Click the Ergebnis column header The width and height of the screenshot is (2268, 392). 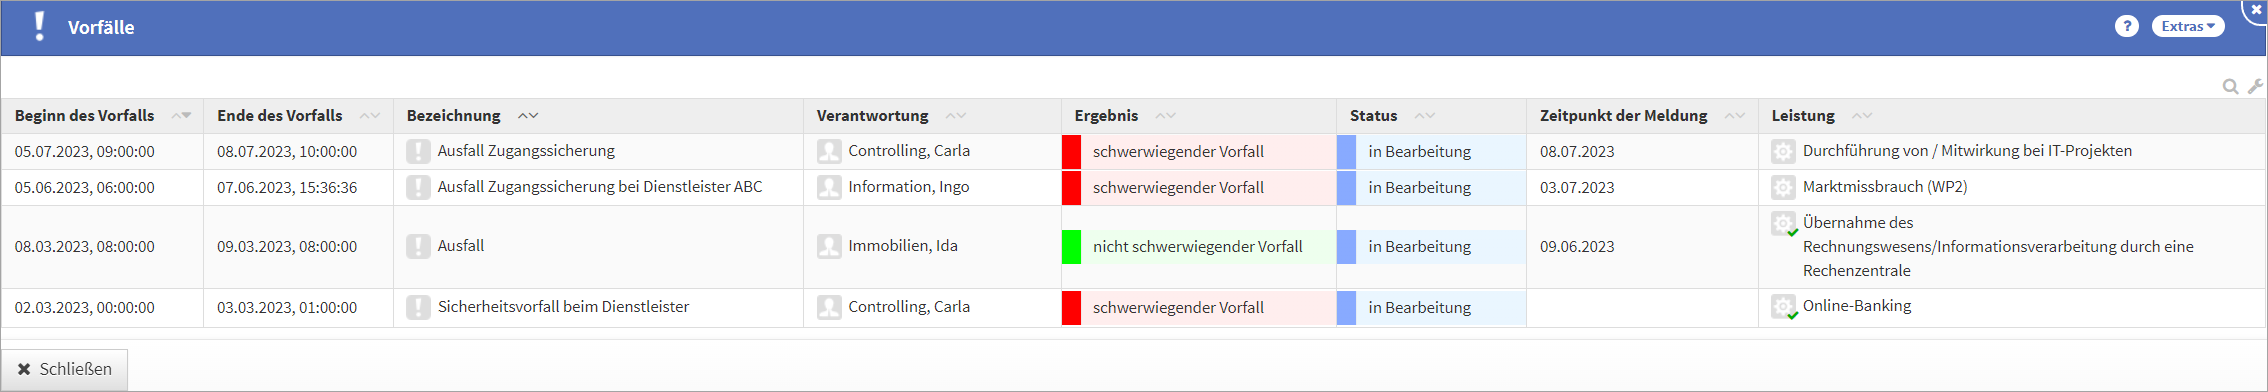click(1106, 116)
